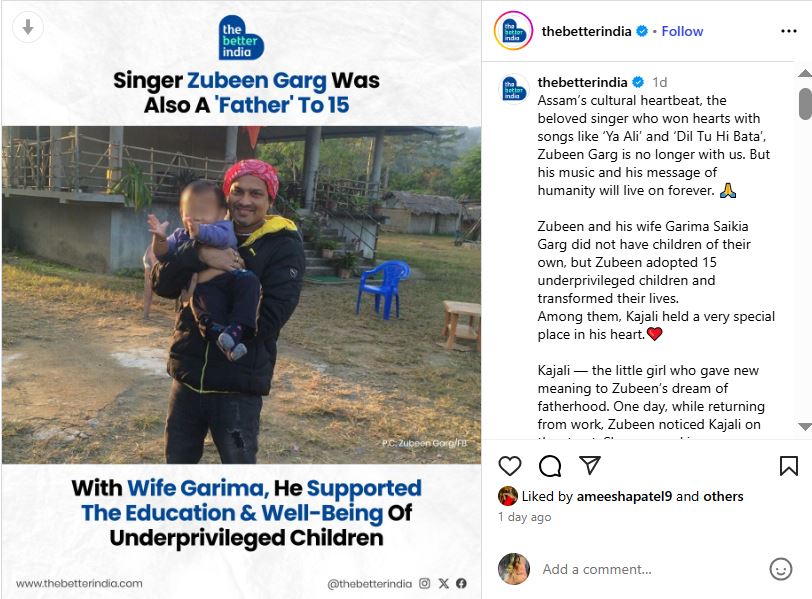Click the liker's small avatar thumbnail
Image resolution: width=812 pixels, height=599 pixels.
point(508,496)
